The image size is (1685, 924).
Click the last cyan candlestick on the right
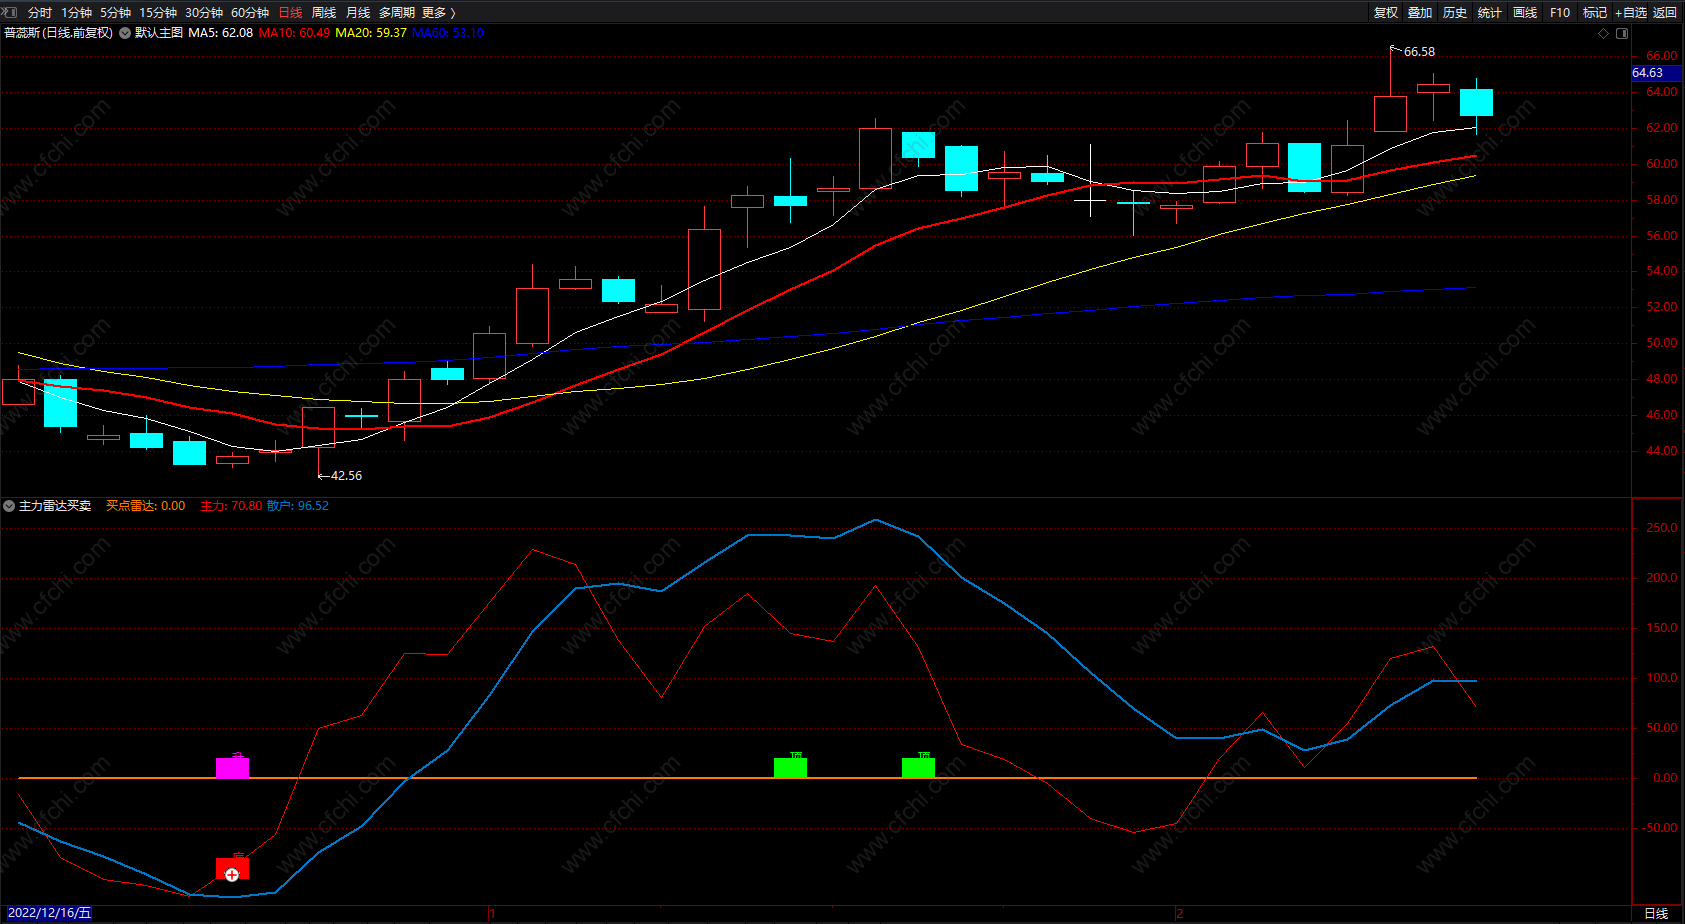[x=1476, y=103]
